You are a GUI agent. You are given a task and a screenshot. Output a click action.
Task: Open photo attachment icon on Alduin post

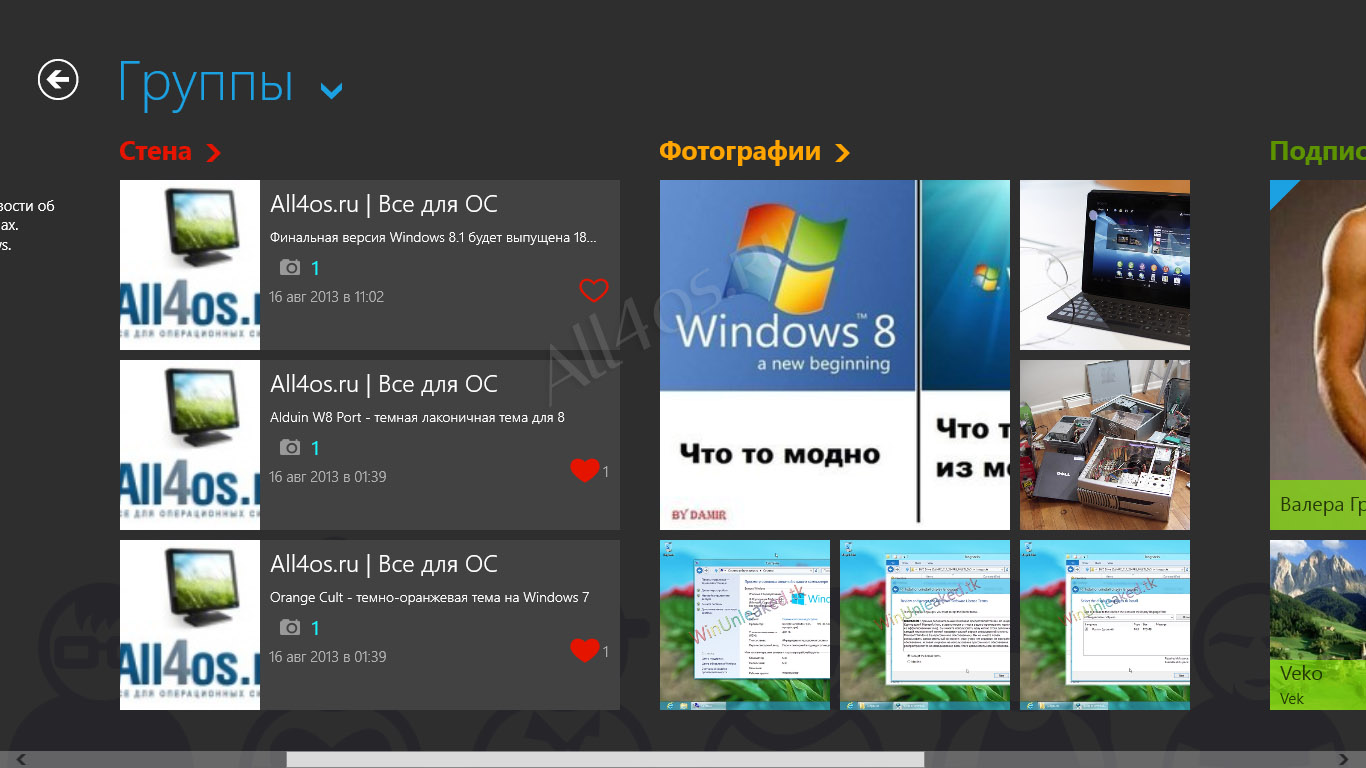290,447
